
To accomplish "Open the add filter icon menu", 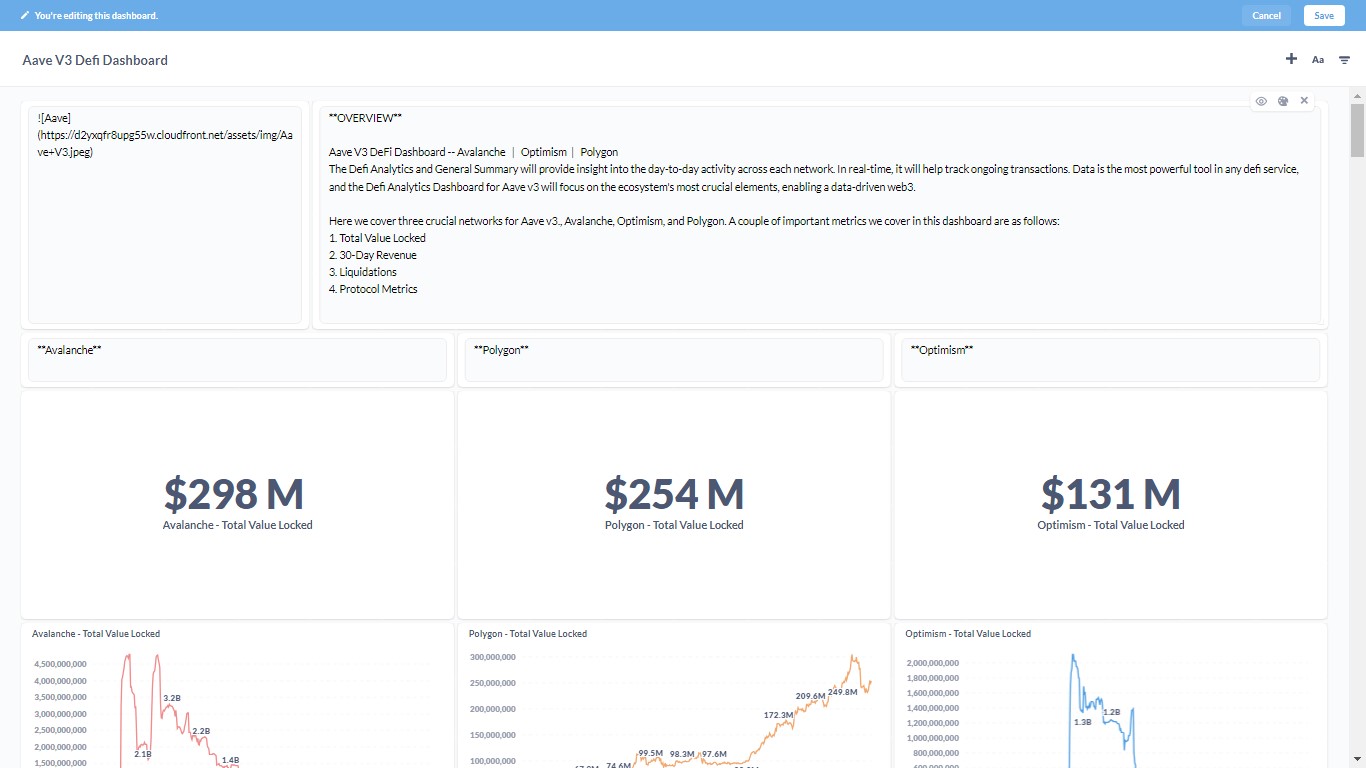I will point(1345,60).
